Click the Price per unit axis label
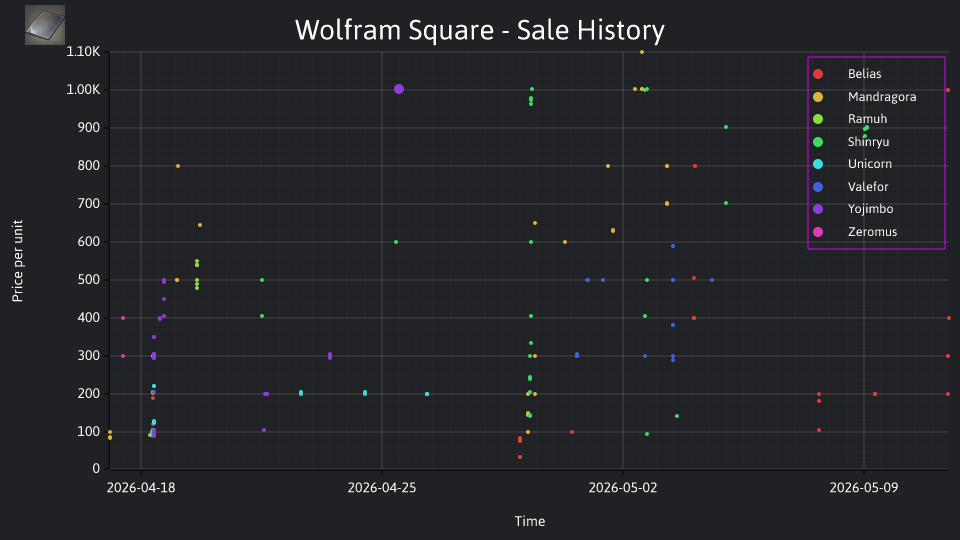 [x=18, y=261]
